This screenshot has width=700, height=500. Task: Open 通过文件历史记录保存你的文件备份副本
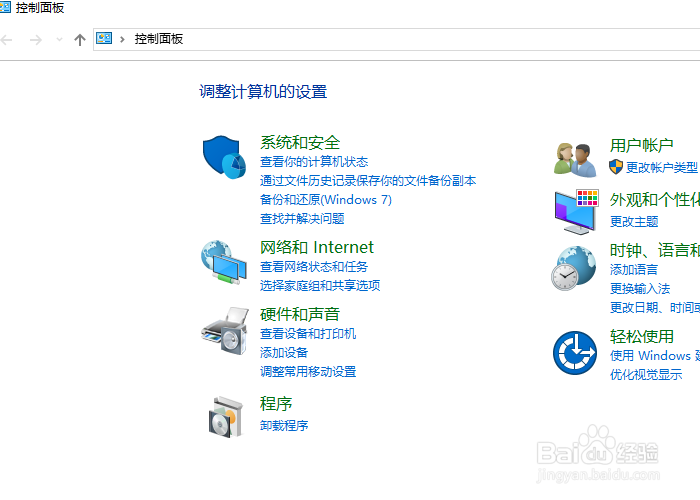[x=368, y=180]
